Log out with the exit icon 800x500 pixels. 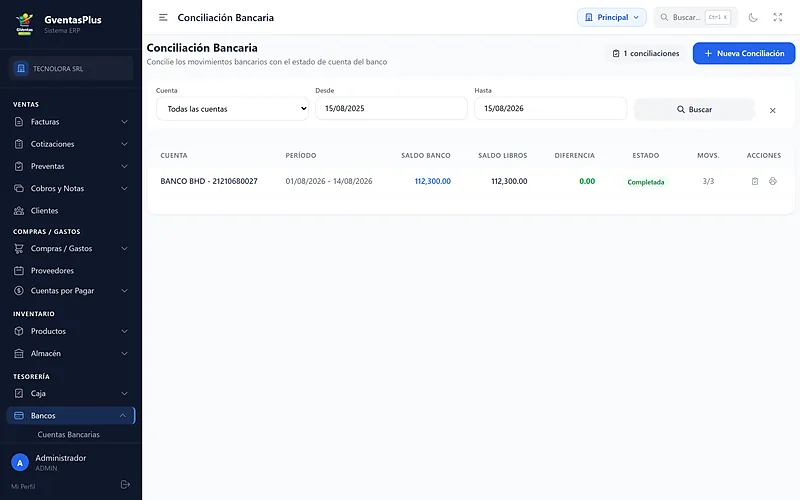[125, 484]
